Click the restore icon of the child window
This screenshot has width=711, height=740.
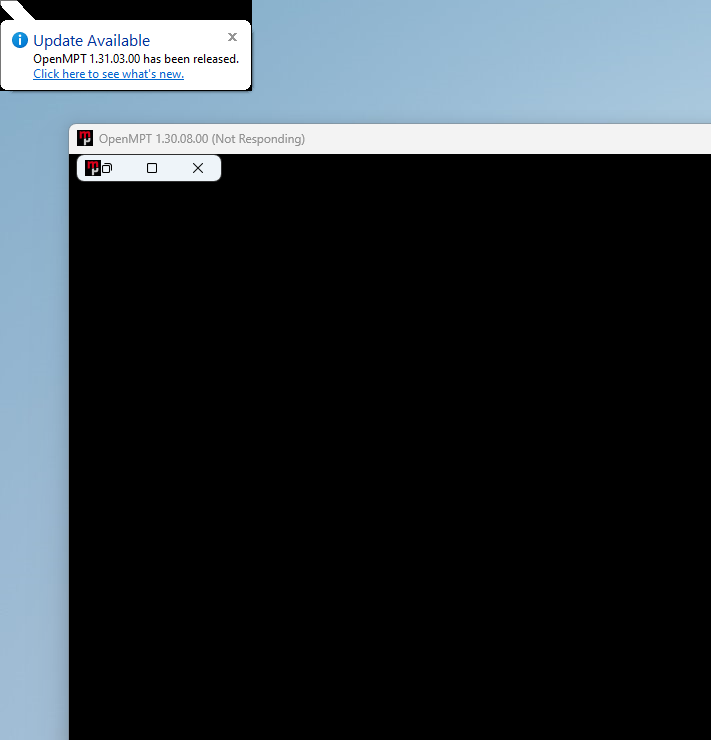pyautogui.click(x=107, y=168)
